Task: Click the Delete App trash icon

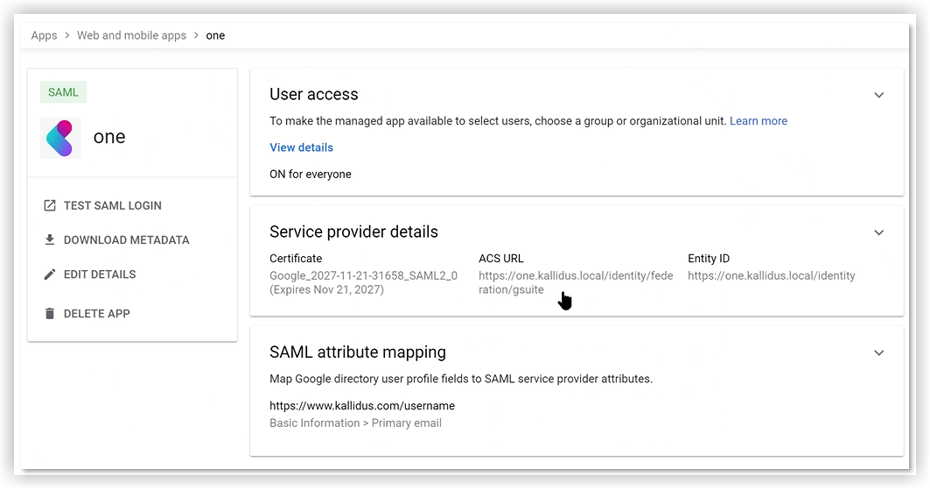Action: pos(50,313)
